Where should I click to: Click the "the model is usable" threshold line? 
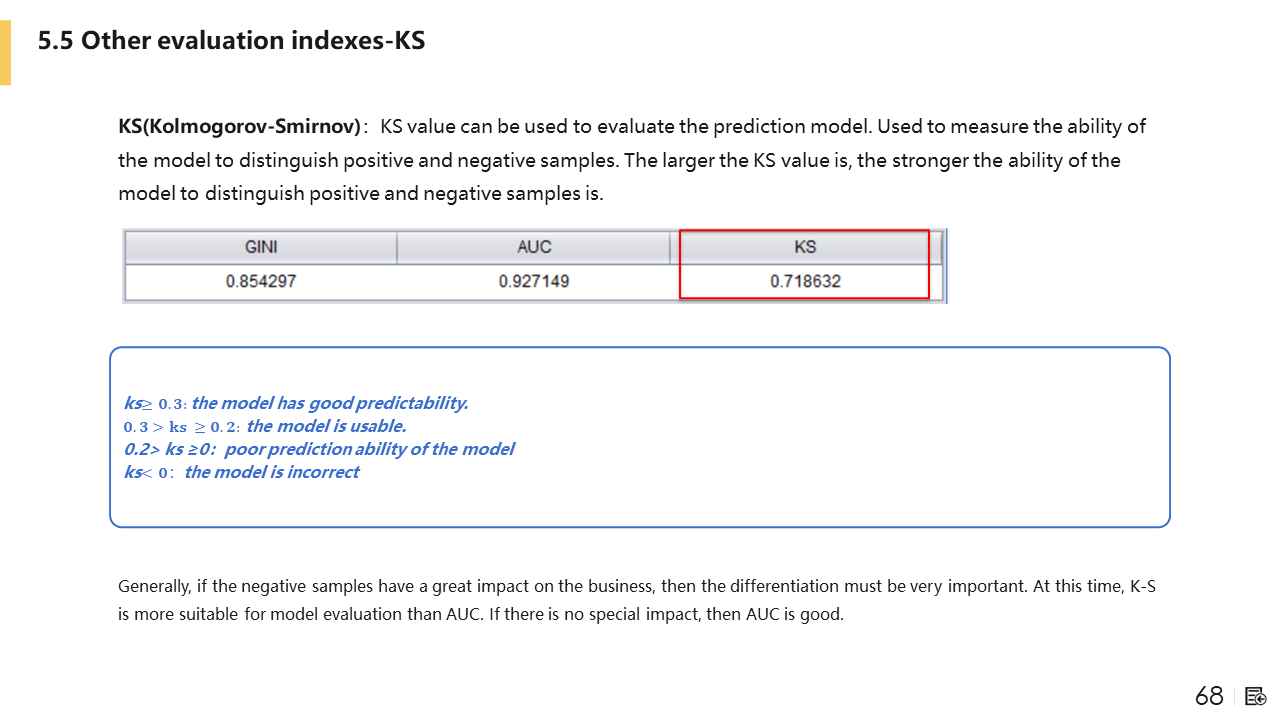coord(265,426)
